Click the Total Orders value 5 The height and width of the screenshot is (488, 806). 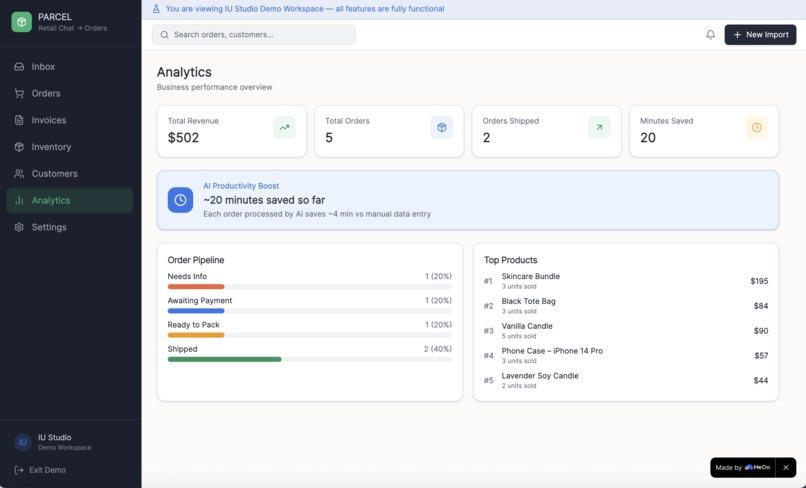coord(329,137)
